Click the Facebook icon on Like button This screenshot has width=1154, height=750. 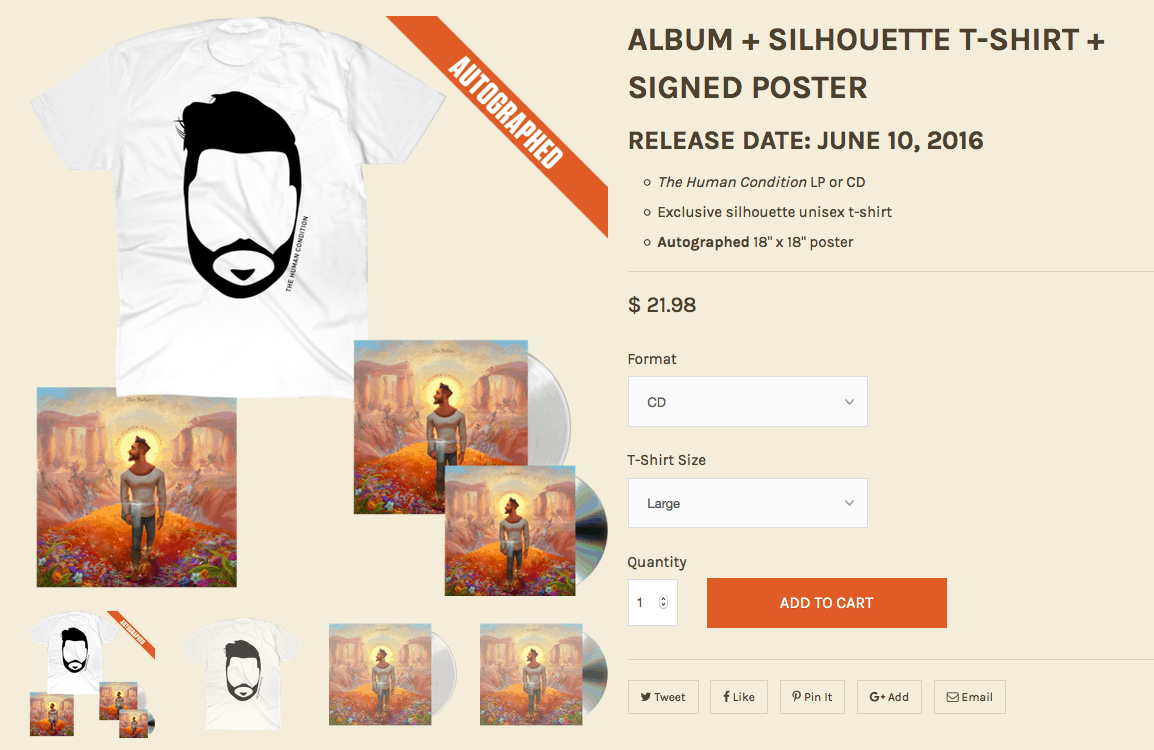726,696
